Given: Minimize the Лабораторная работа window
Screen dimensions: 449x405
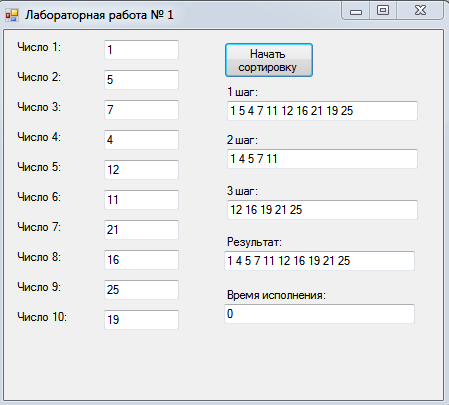Looking at the screenshot, I should click(356, 11).
